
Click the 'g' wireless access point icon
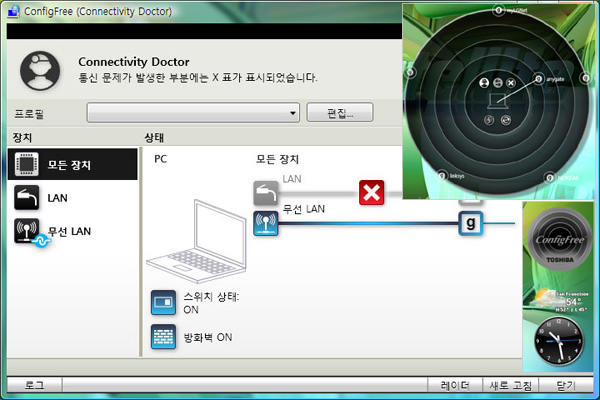tap(471, 223)
